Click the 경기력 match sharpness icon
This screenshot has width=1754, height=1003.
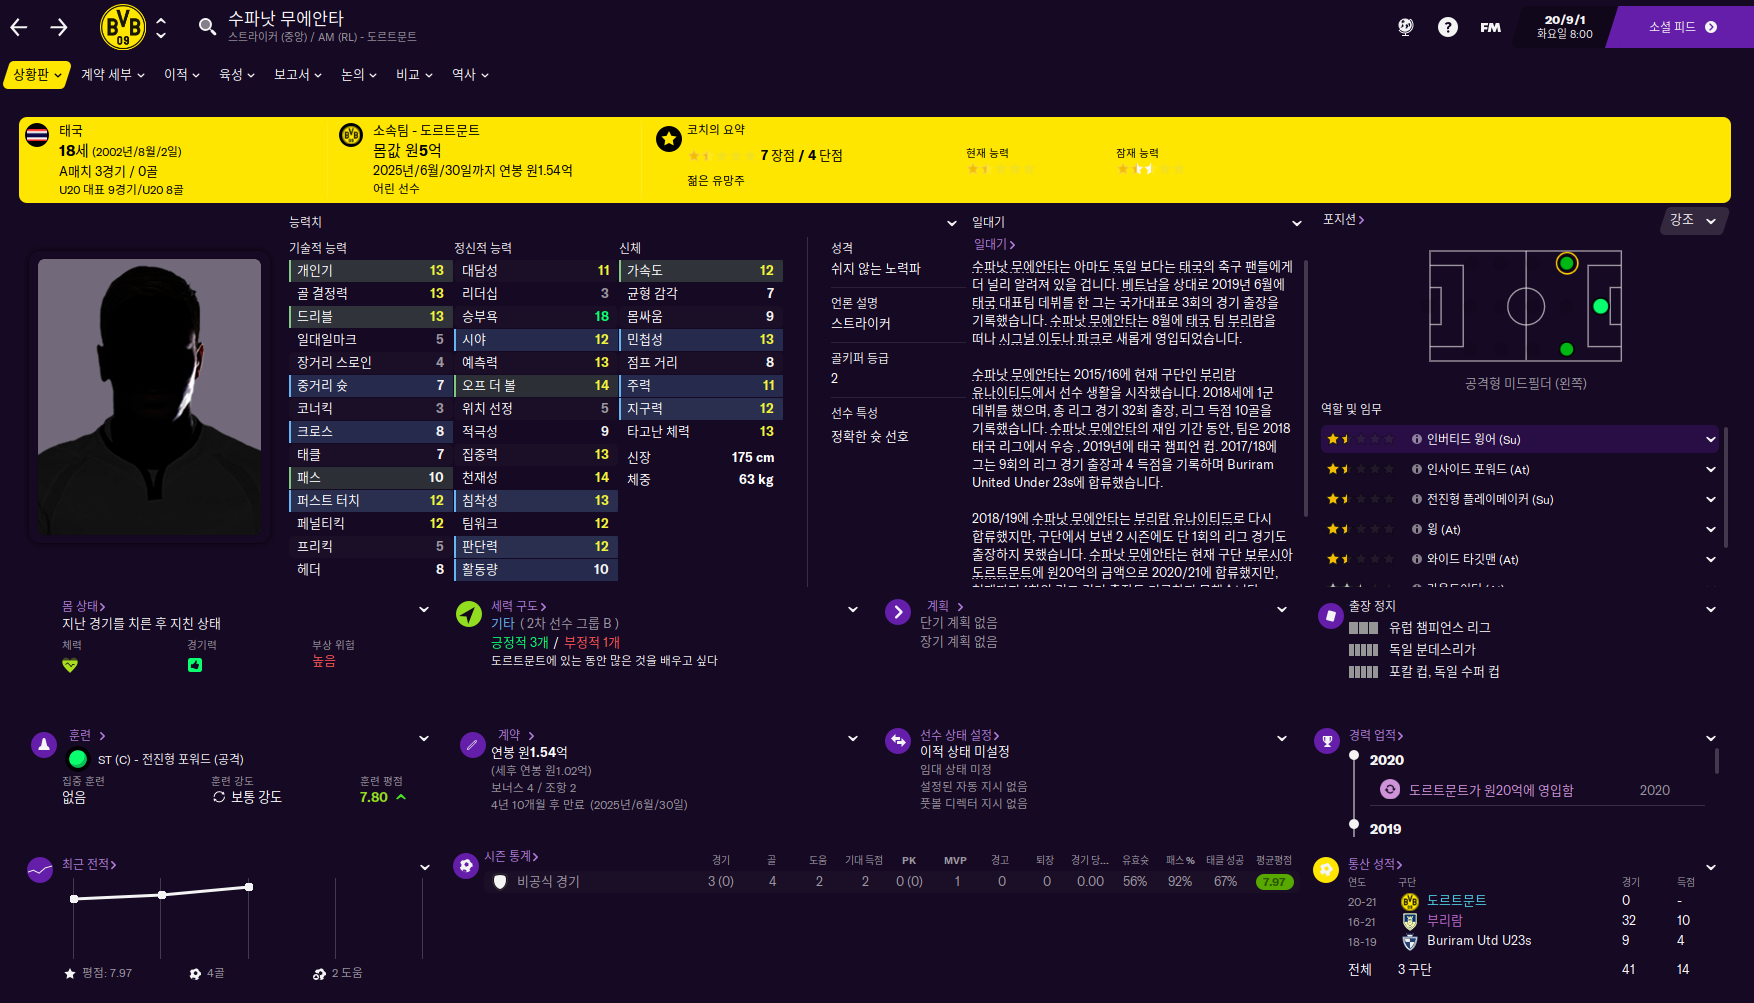(195, 665)
